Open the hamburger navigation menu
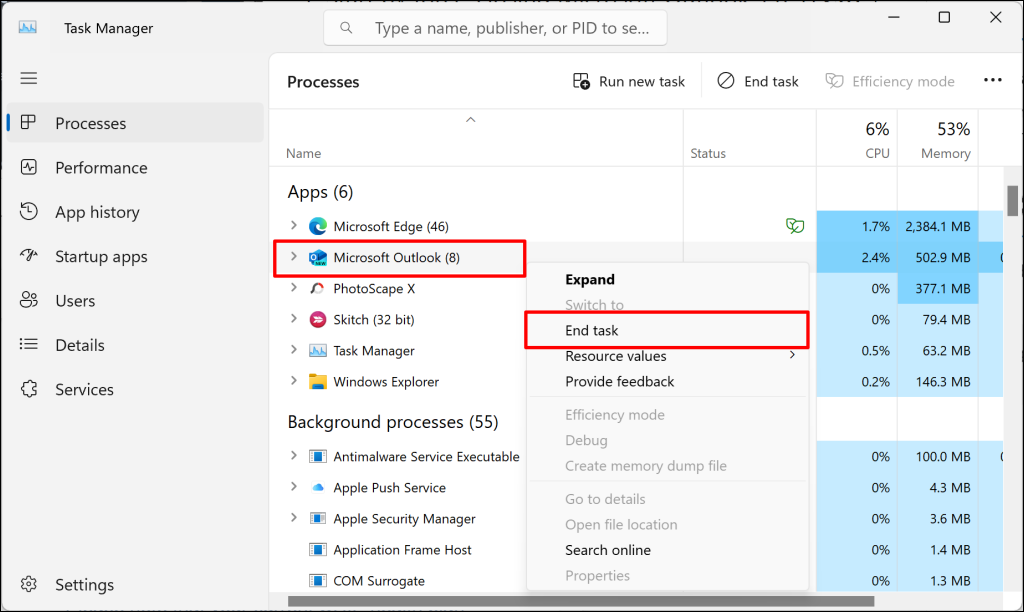1024x612 pixels. coord(28,78)
